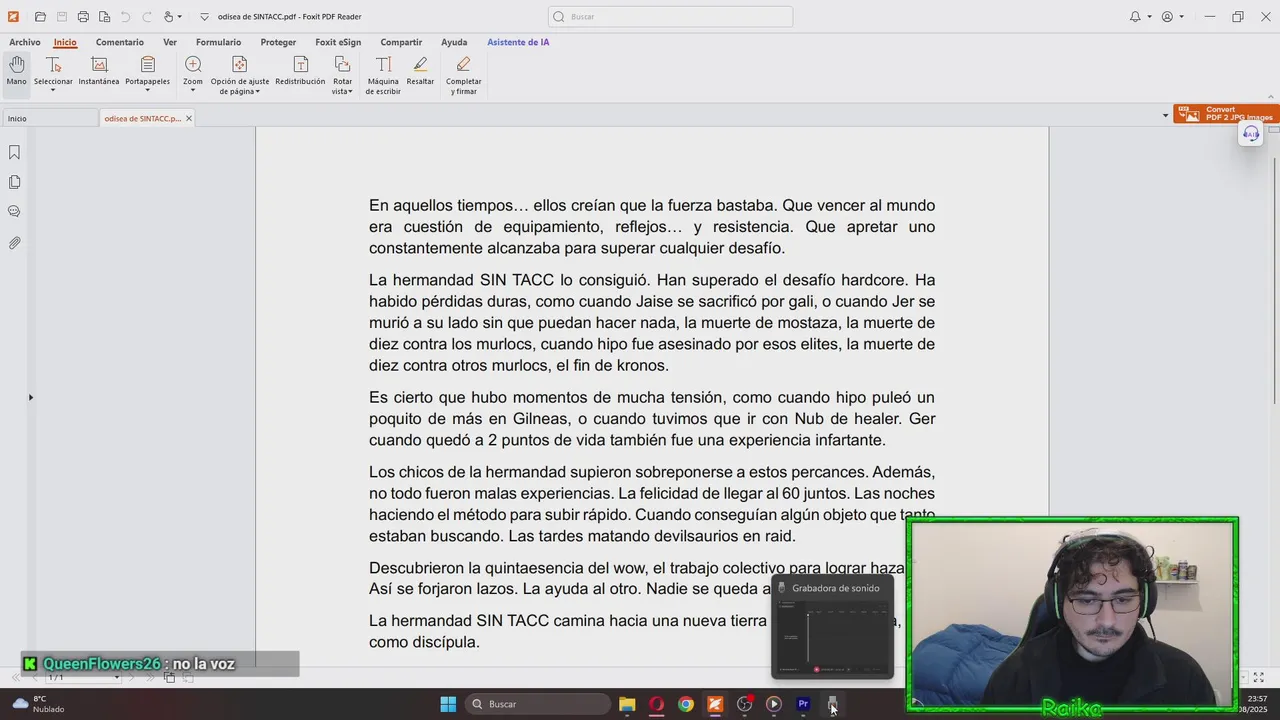The width and height of the screenshot is (1280, 720).
Task: Click the Undo arrow in title bar
Action: tap(125, 17)
